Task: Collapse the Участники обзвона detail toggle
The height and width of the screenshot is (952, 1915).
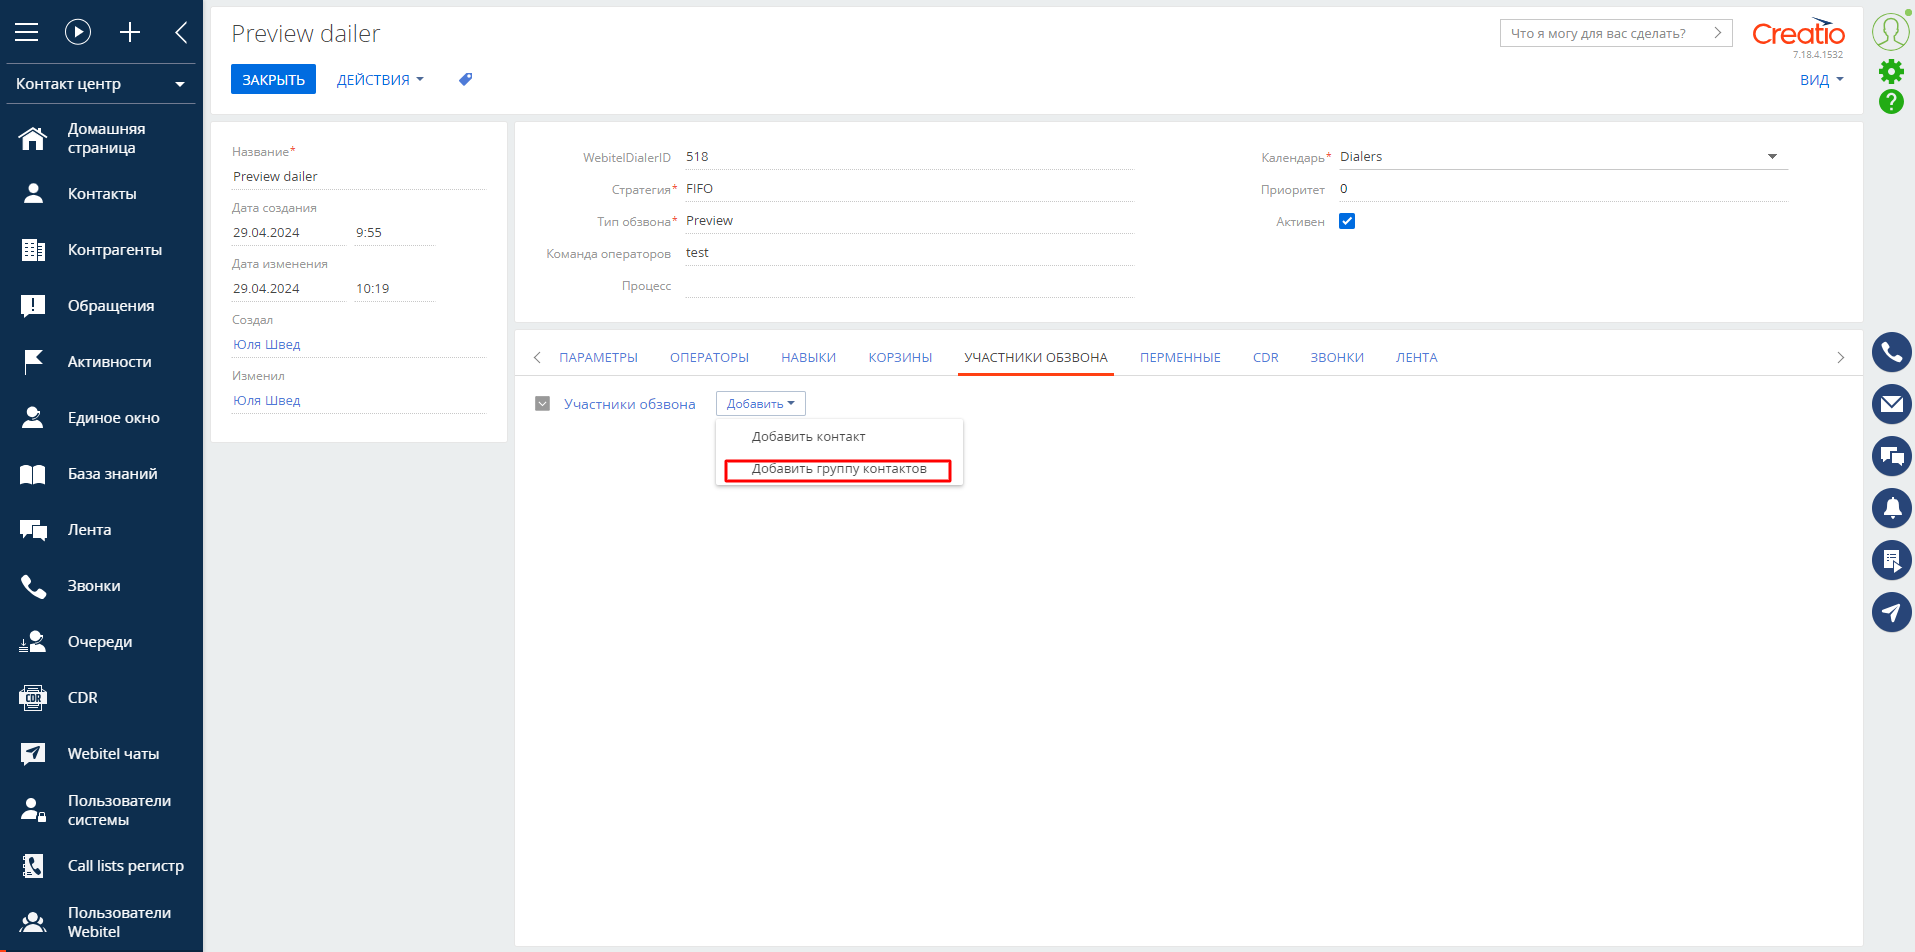Action: click(x=543, y=404)
